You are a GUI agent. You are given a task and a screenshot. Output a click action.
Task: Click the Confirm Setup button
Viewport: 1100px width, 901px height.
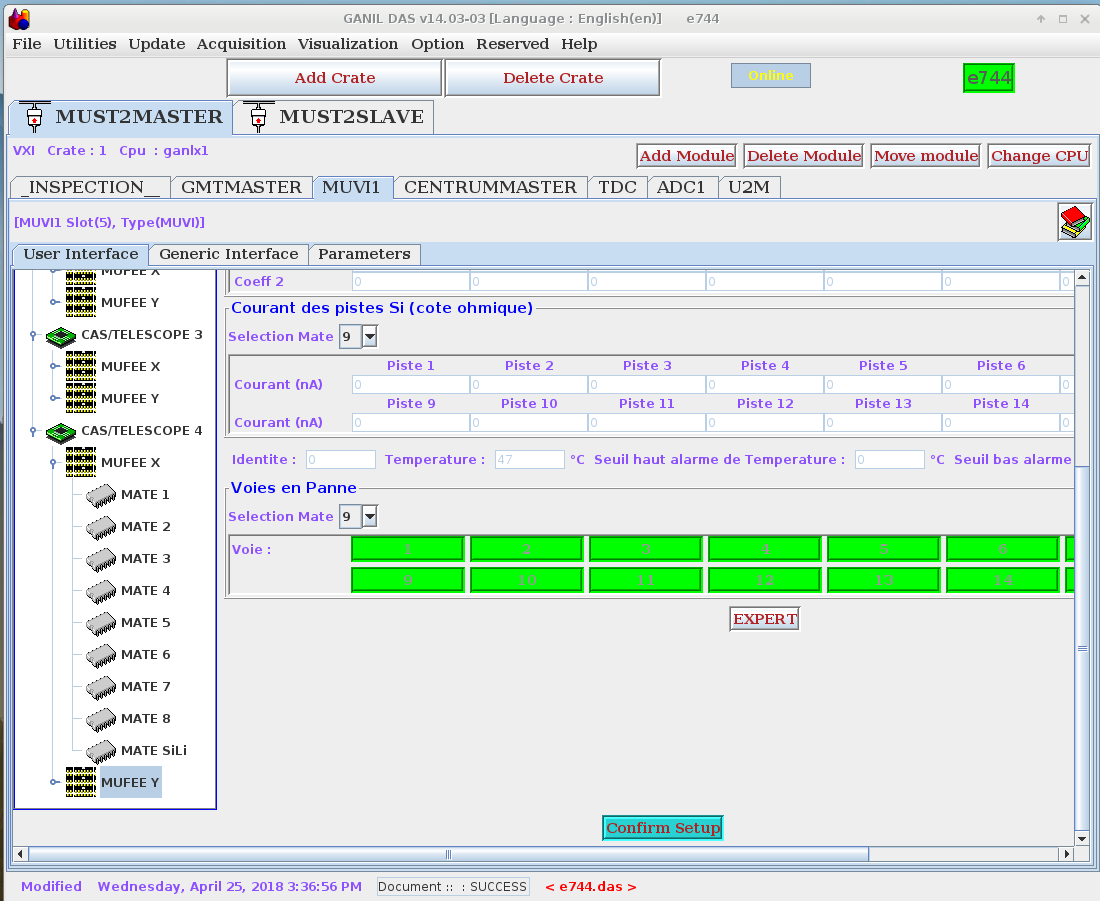[x=663, y=828]
